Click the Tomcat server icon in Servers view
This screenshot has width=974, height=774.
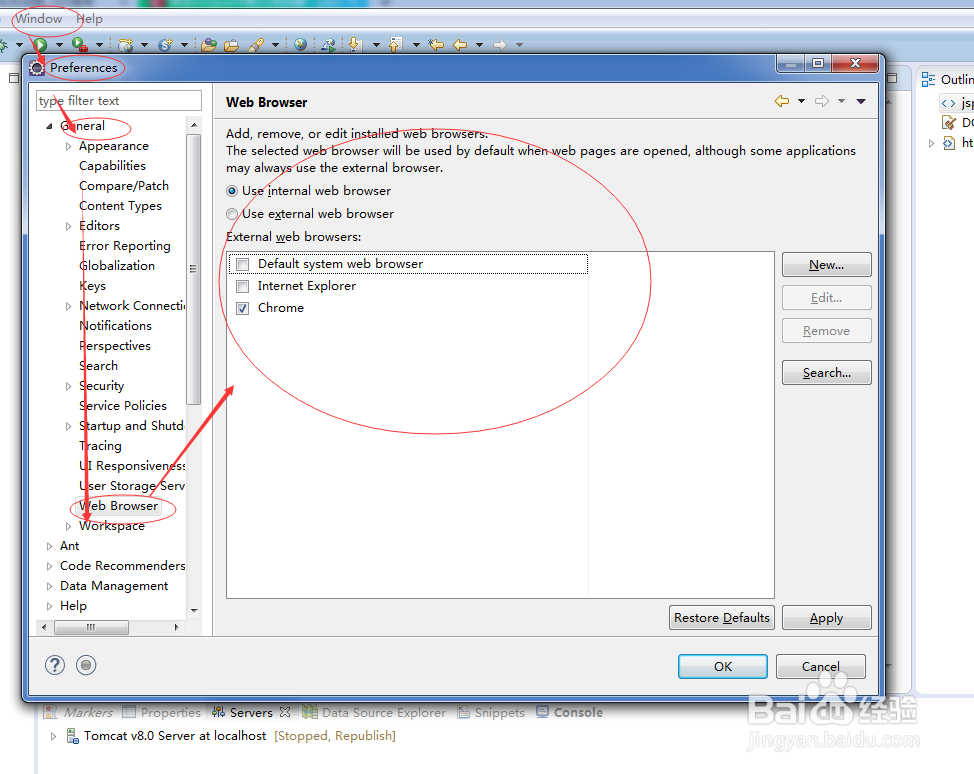73,736
